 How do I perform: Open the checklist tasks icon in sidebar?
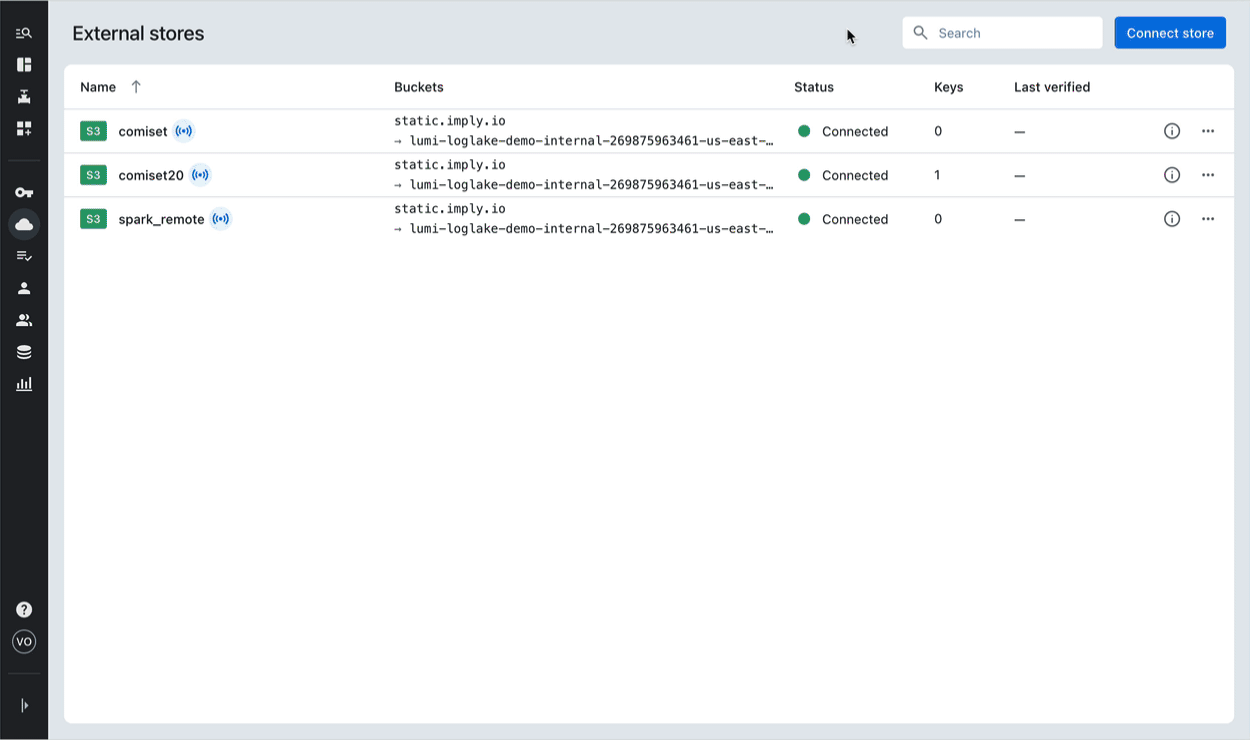coord(24,256)
